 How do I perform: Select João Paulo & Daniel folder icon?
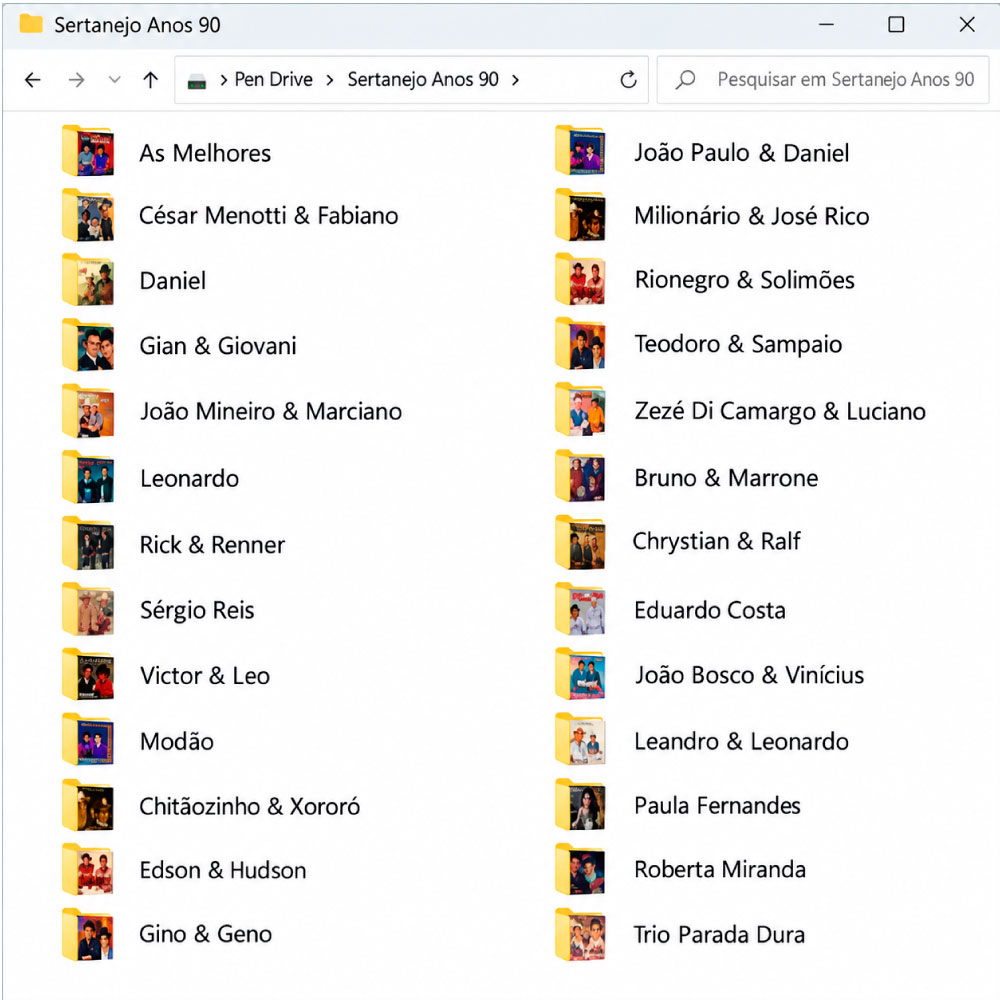tap(580, 151)
